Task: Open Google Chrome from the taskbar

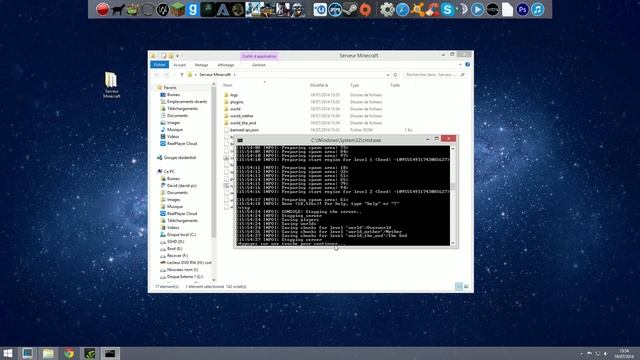Action: [x=69, y=353]
